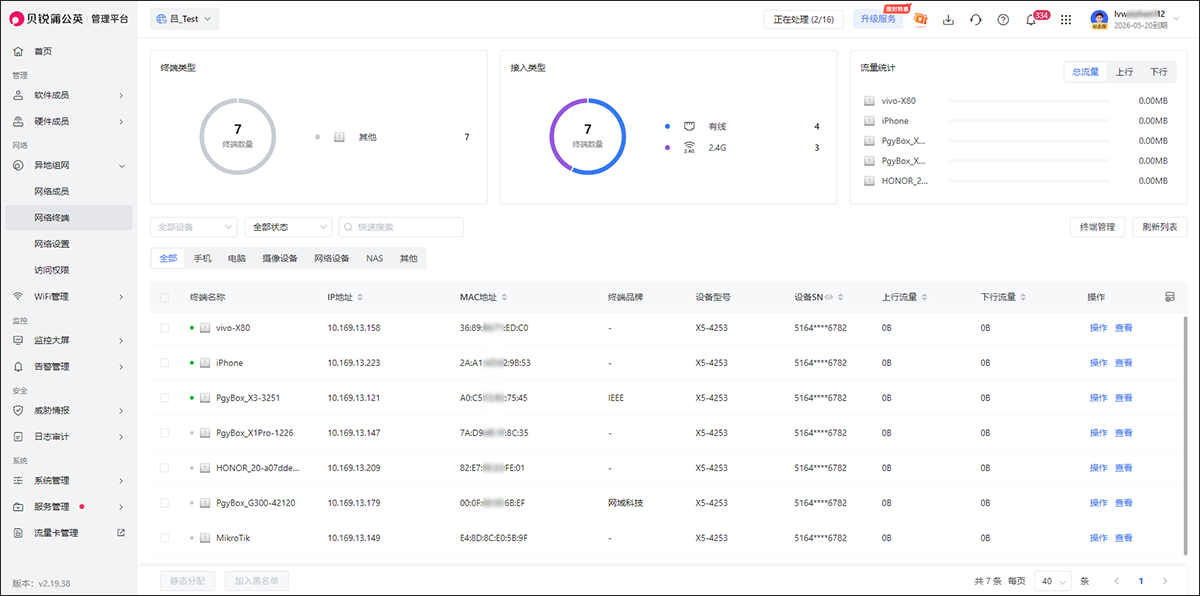Viewport: 1200px width, 596px height.
Task: Open the help question mark icon
Action: tap(1002, 19)
